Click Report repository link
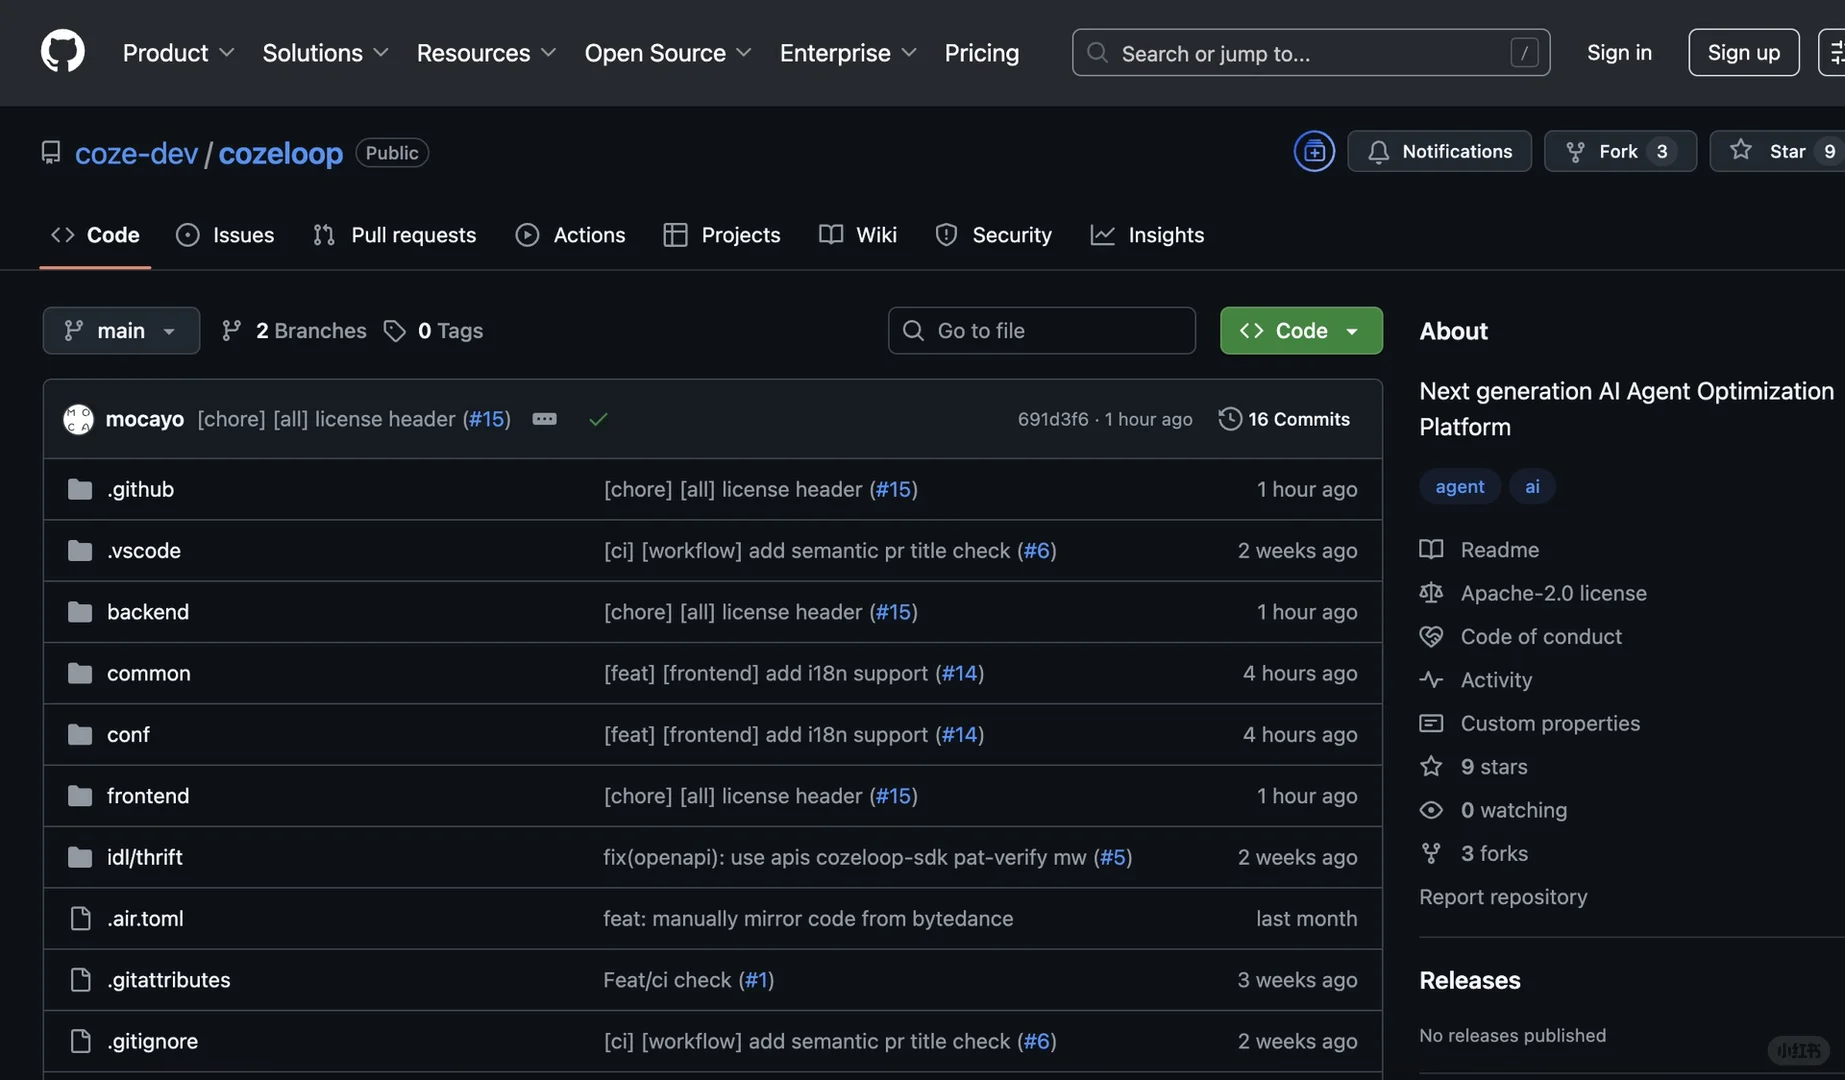Screen dimensions: 1845x1080 pos(1503,897)
